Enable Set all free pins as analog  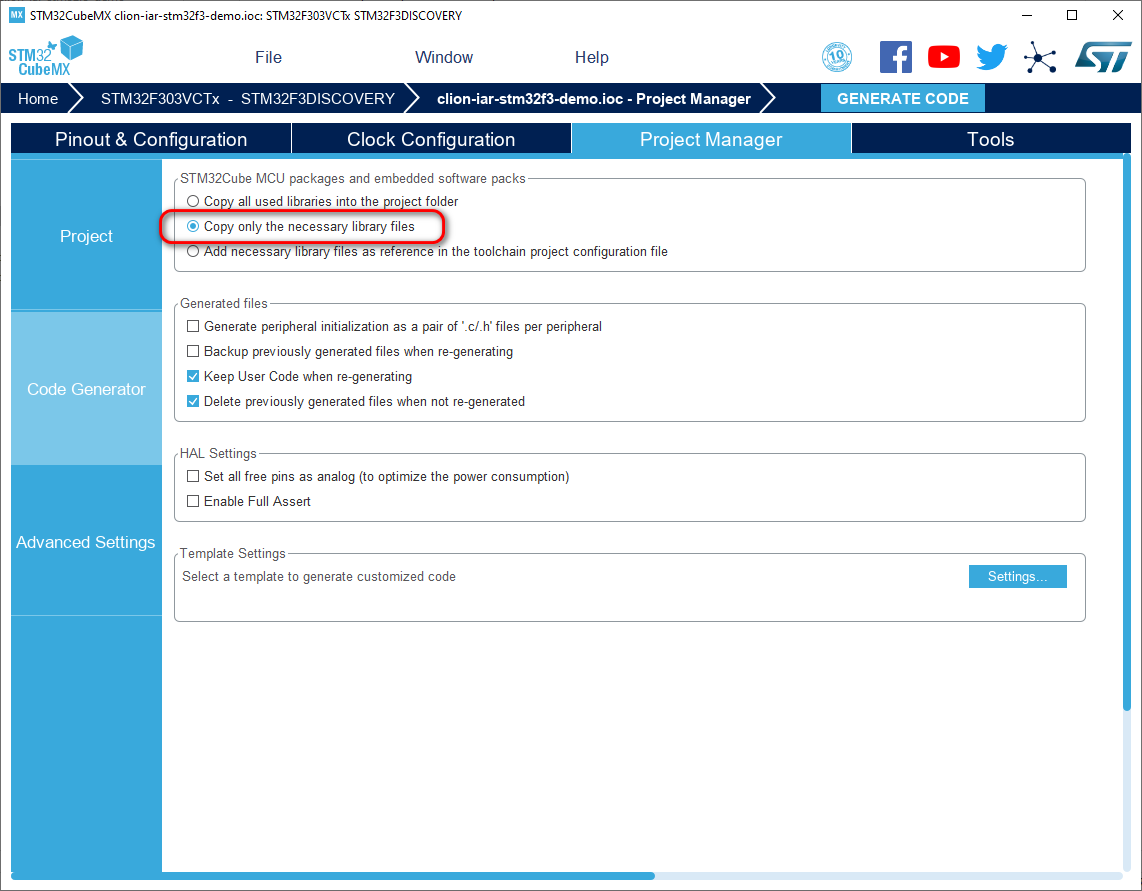click(x=193, y=476)
